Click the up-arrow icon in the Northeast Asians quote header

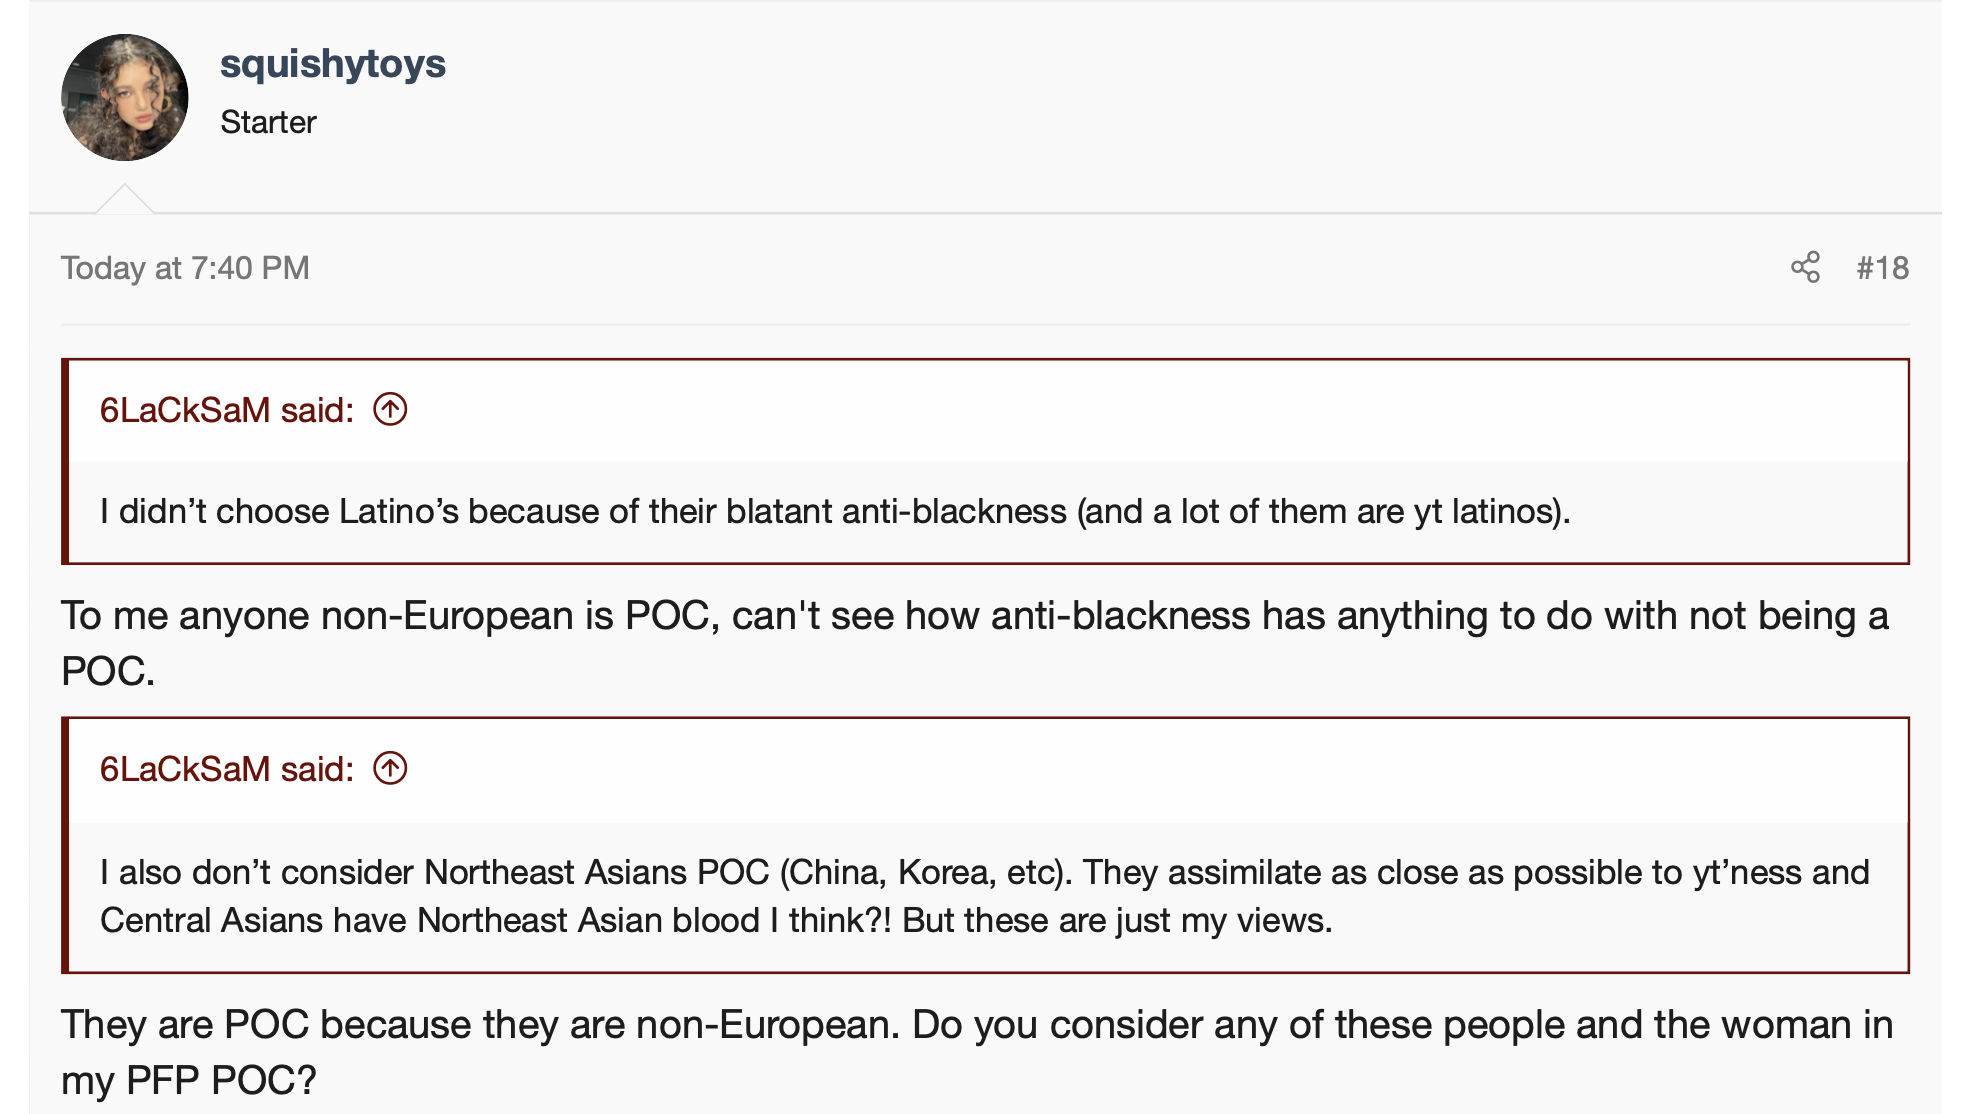tap(390, 768)
